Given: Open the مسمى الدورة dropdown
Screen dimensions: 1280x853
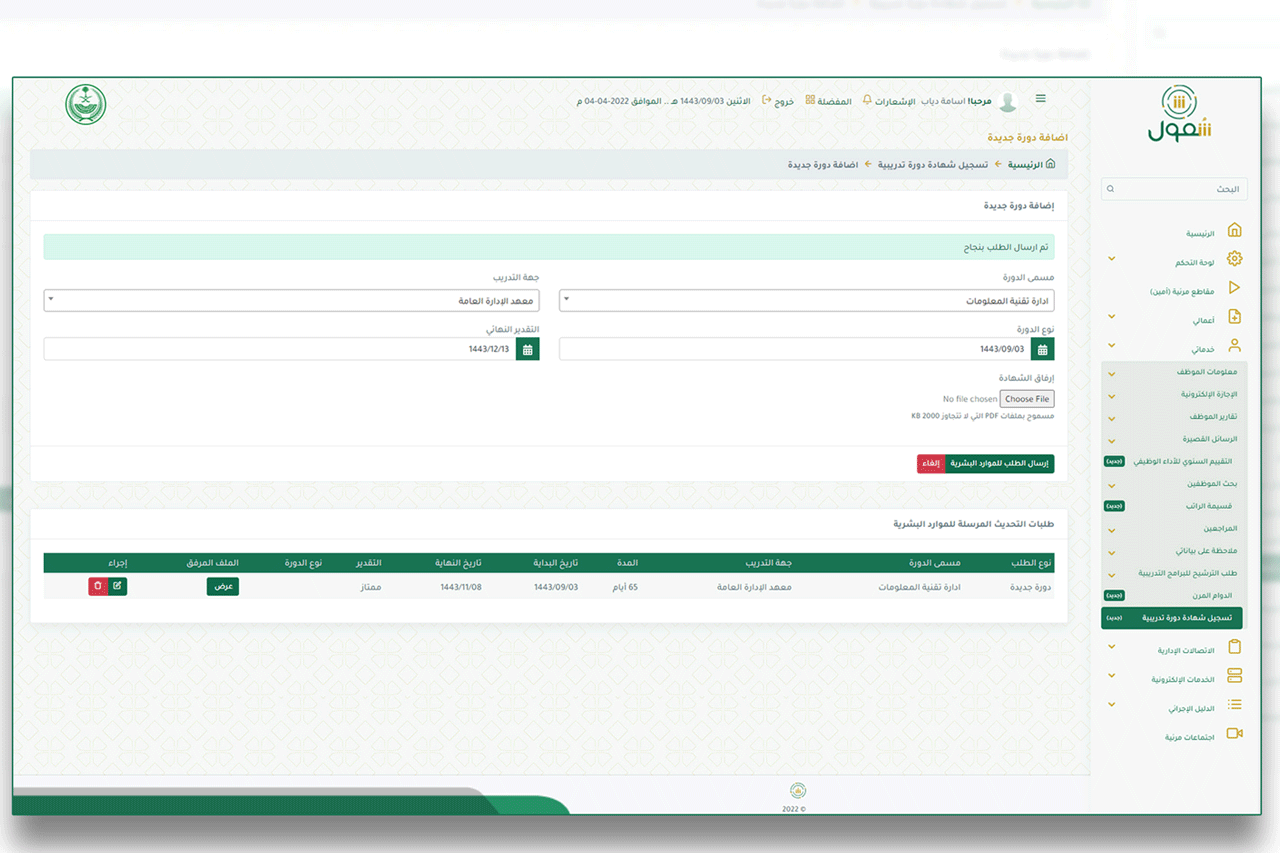Looking at the screenshot, I should 807,301.
